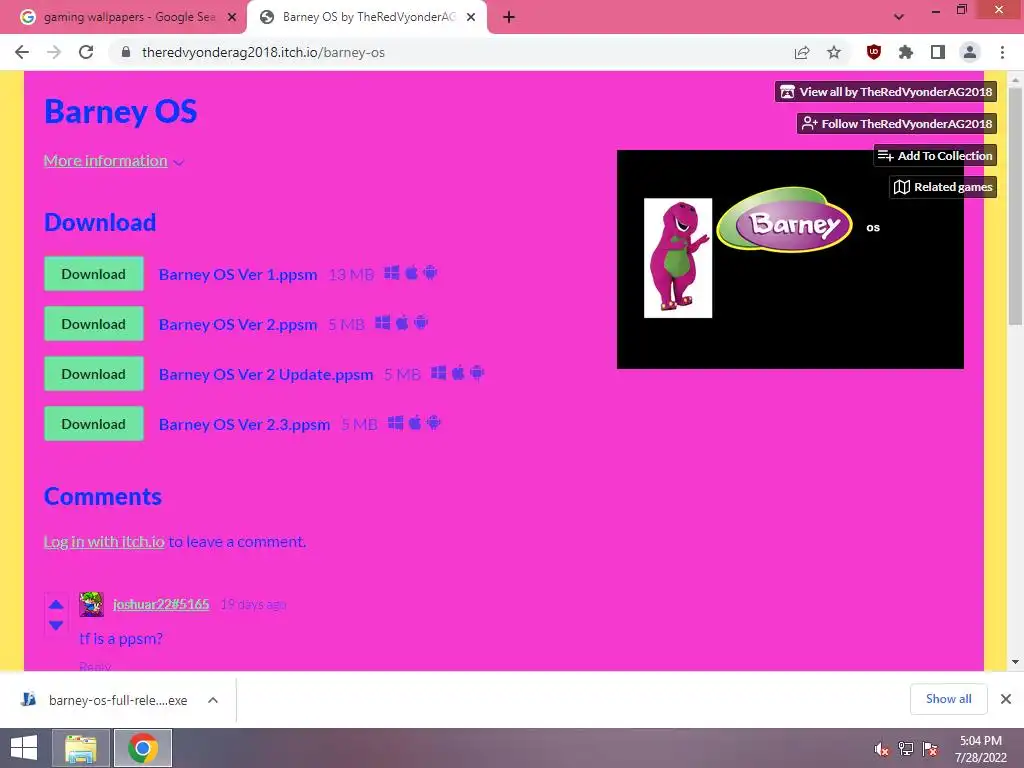This screenshot has width=1024, height=768.
Task: Click the site lock icon
Action: pyautogui.click(x=126, y=52)
